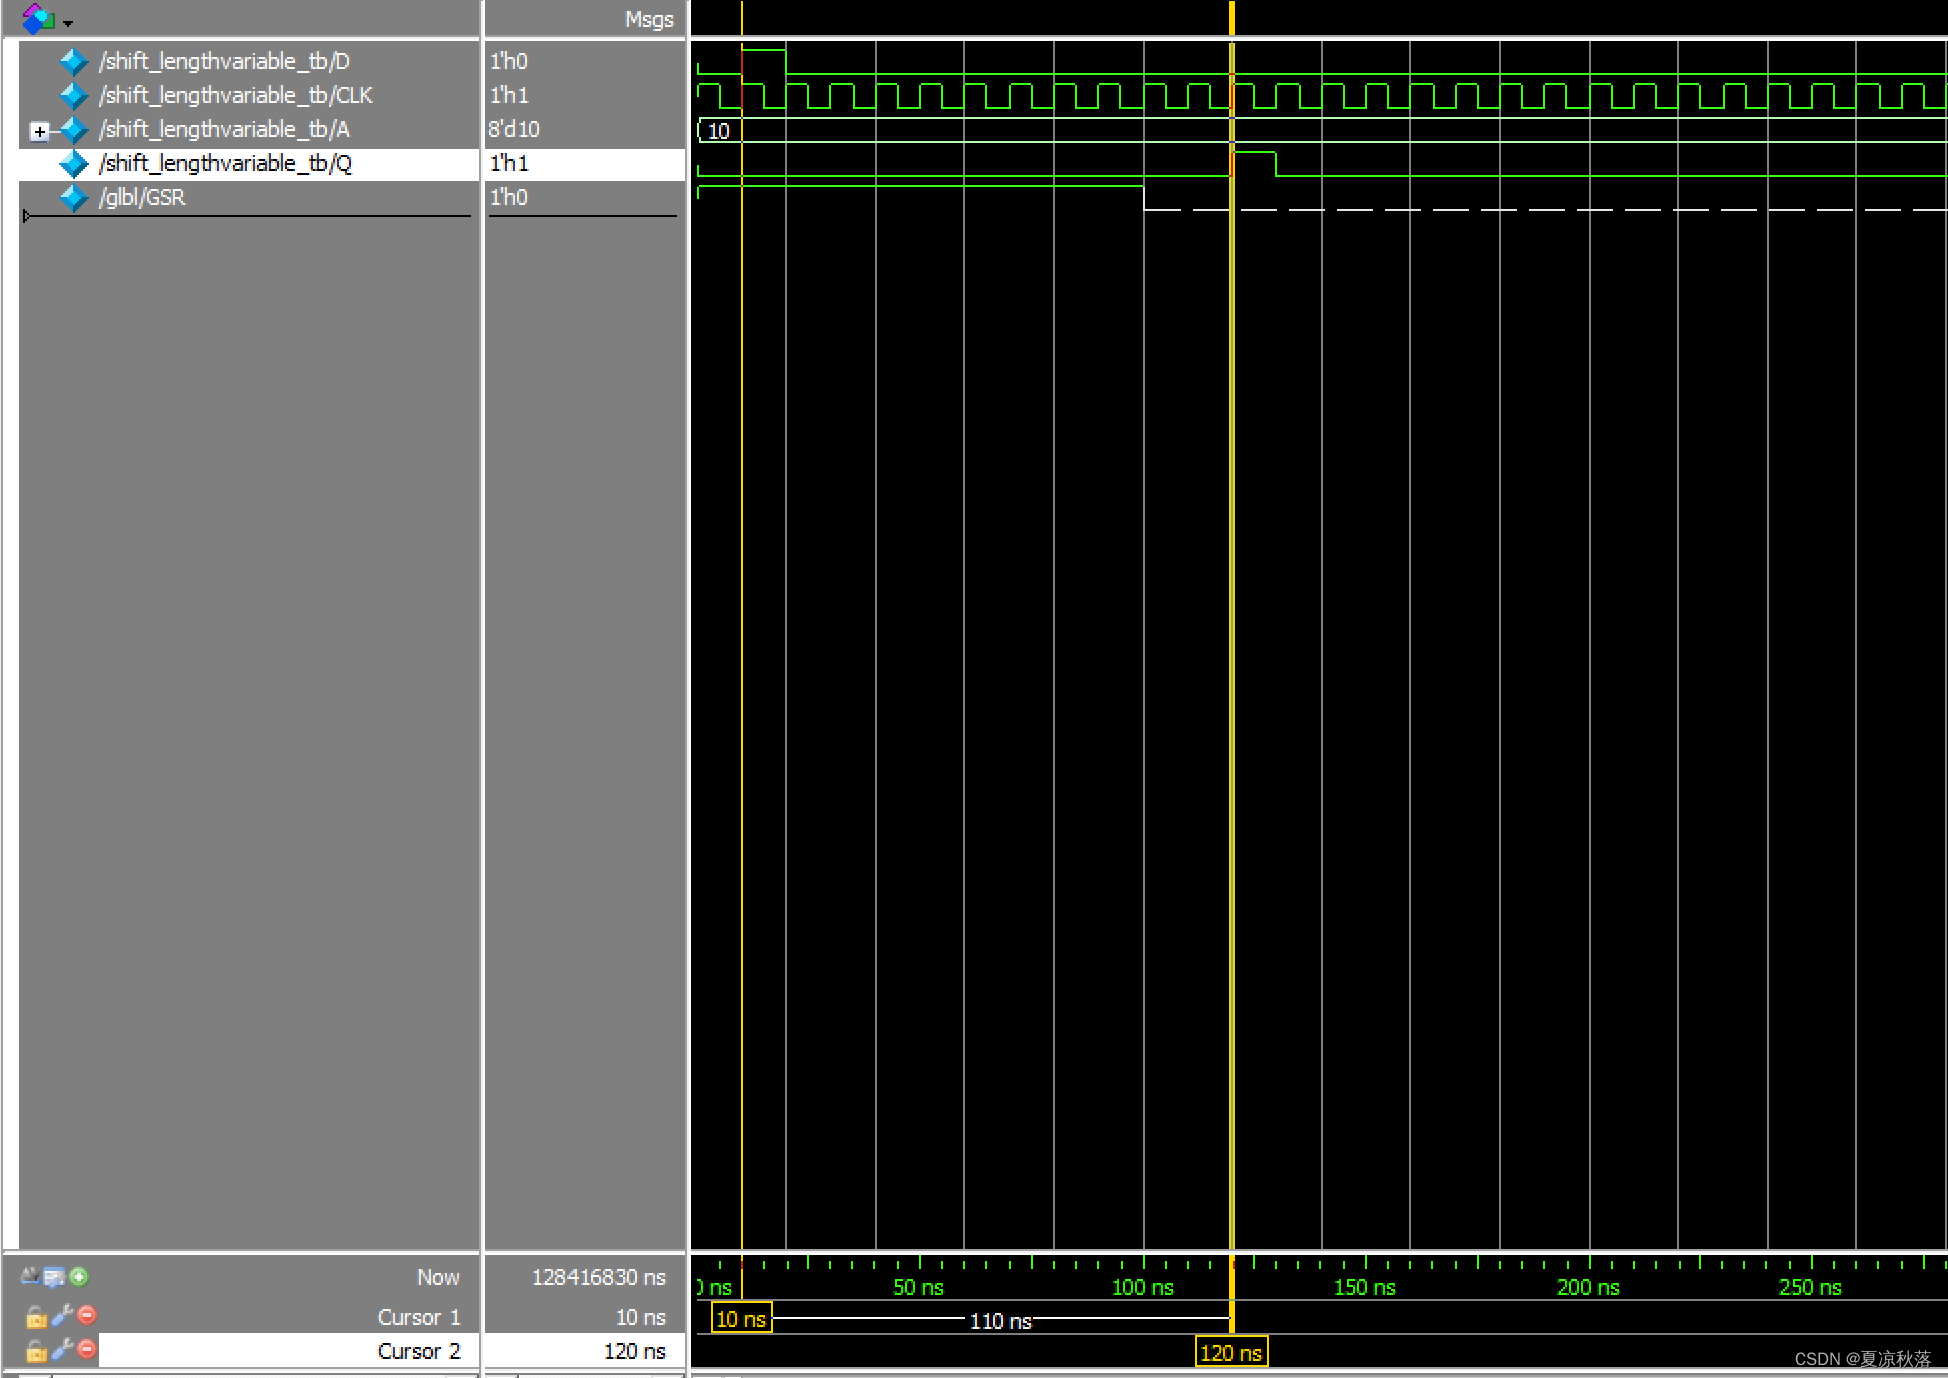This screenshot has width=1948, height=1378.
Task: Open Cursor 2 properties wrench icon
Action: coord(62,1349)
